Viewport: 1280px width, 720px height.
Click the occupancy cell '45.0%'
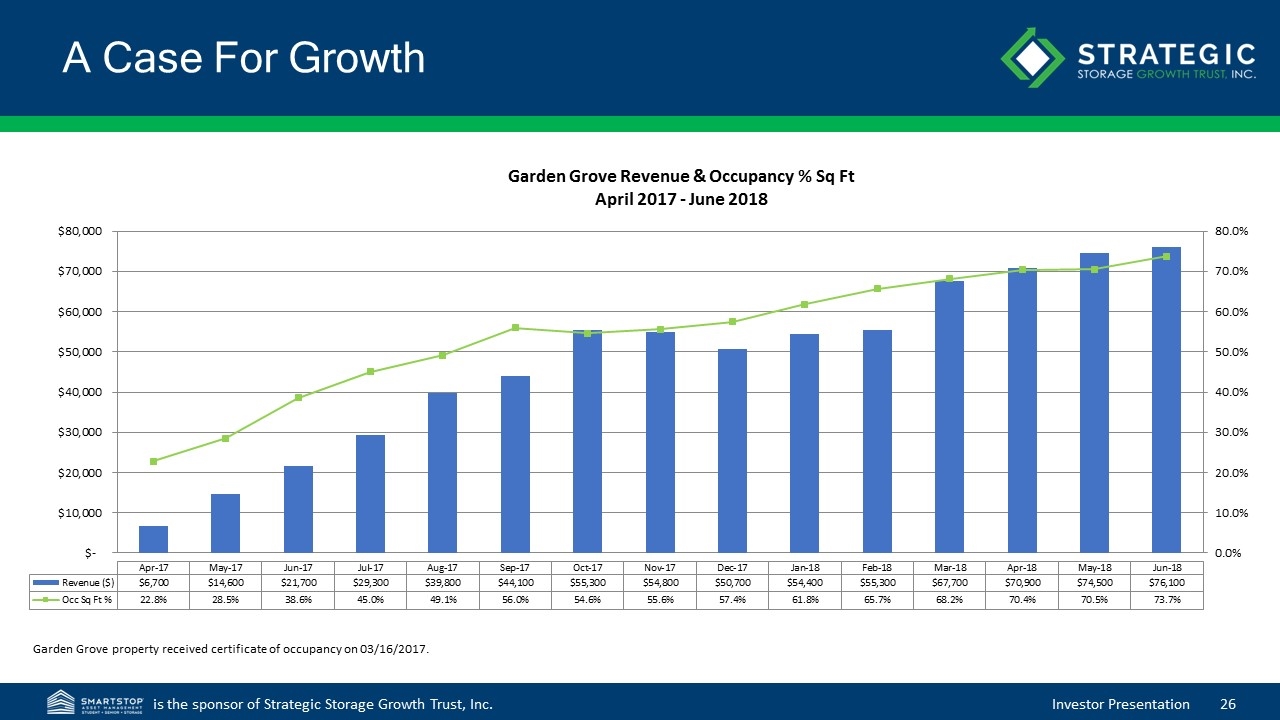(x=370, y=600)
